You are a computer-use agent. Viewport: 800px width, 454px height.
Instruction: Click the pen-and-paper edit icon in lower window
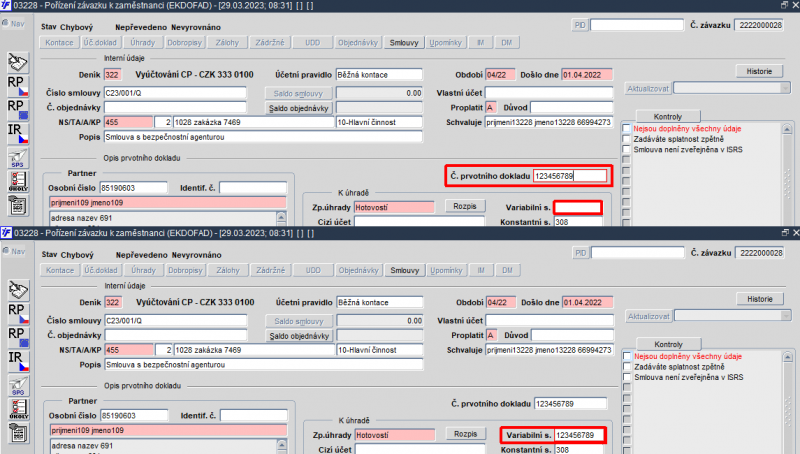tap(18, 290)
